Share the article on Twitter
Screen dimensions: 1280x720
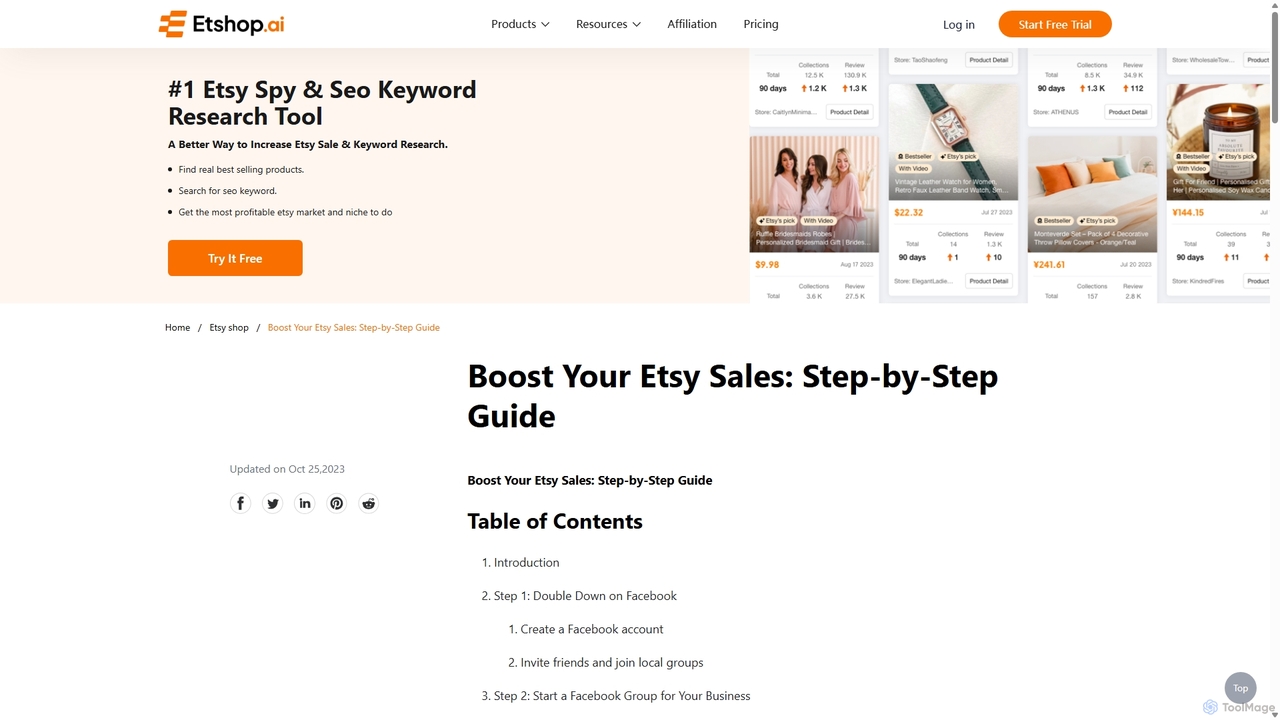point(272,503)
